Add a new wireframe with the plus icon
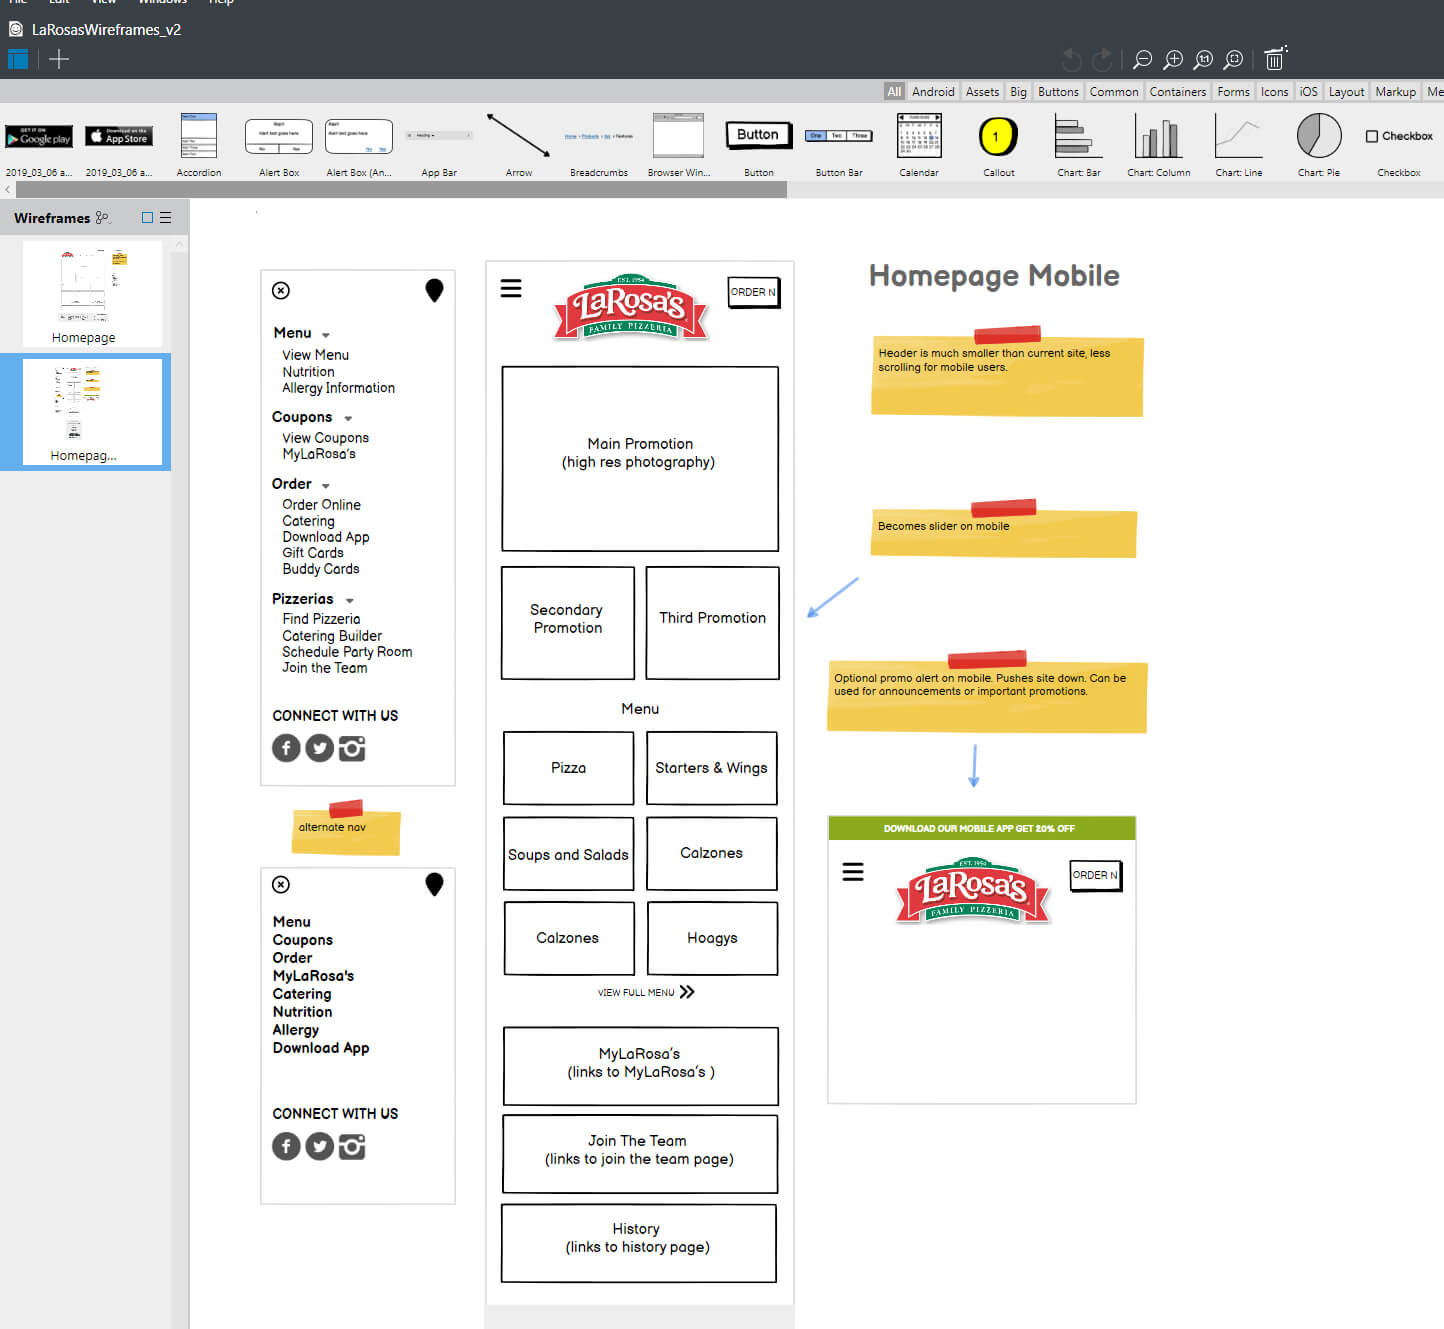This screenshot has height=1329, width=1444. (x=58, y=59)
